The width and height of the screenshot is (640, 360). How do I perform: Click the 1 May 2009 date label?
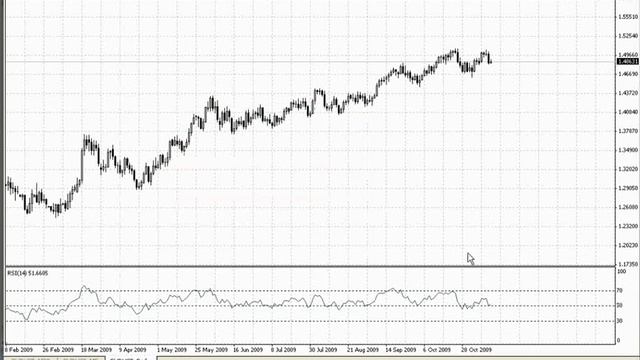tap(171, 350)
